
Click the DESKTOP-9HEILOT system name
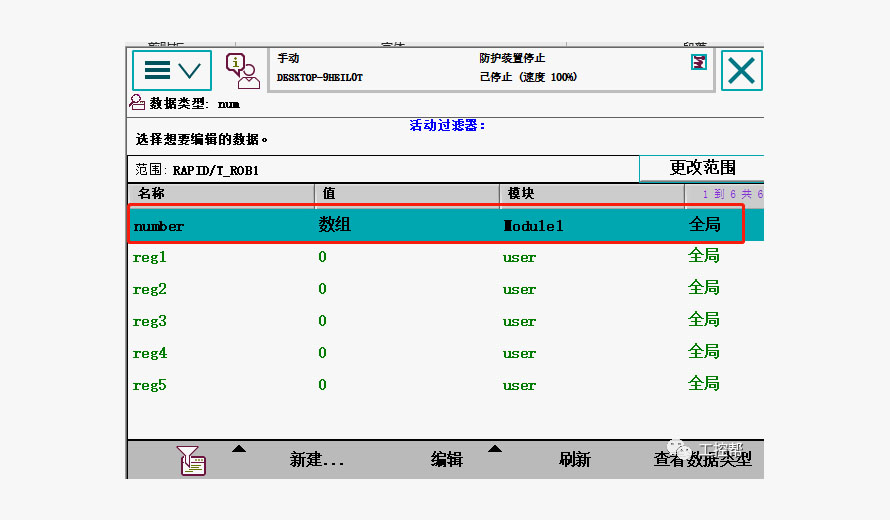coord(320,77)
